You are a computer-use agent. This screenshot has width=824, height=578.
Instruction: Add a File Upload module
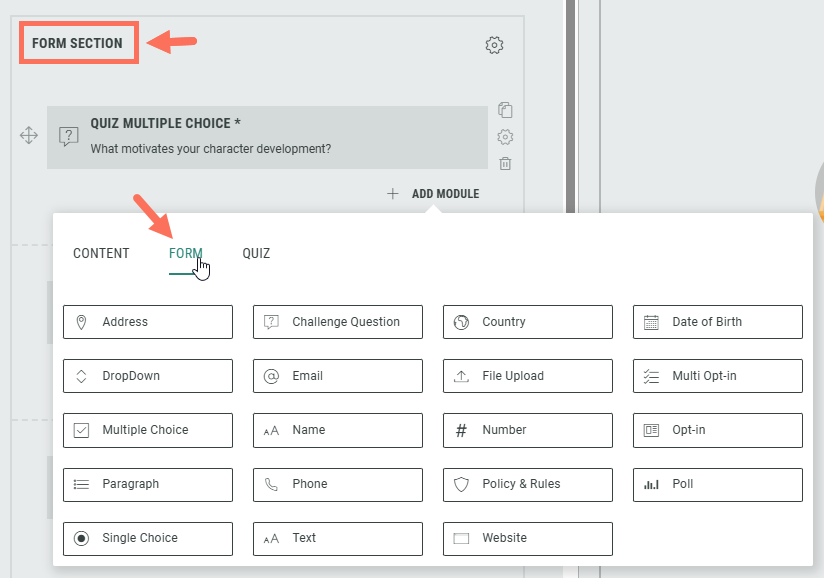point(528,376)
